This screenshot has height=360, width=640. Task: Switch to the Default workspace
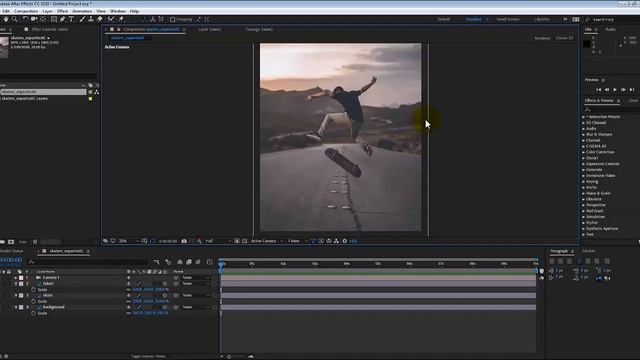click(x=444, y=19)
